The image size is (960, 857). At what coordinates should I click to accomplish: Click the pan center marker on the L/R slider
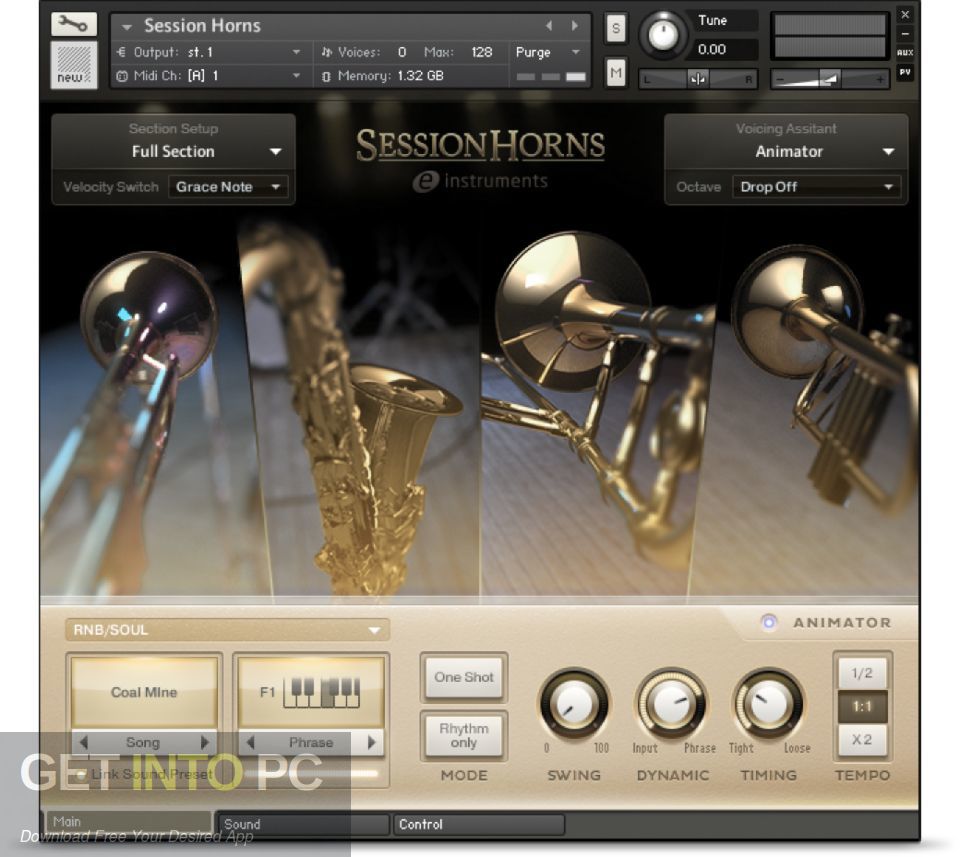coord(697,79)
